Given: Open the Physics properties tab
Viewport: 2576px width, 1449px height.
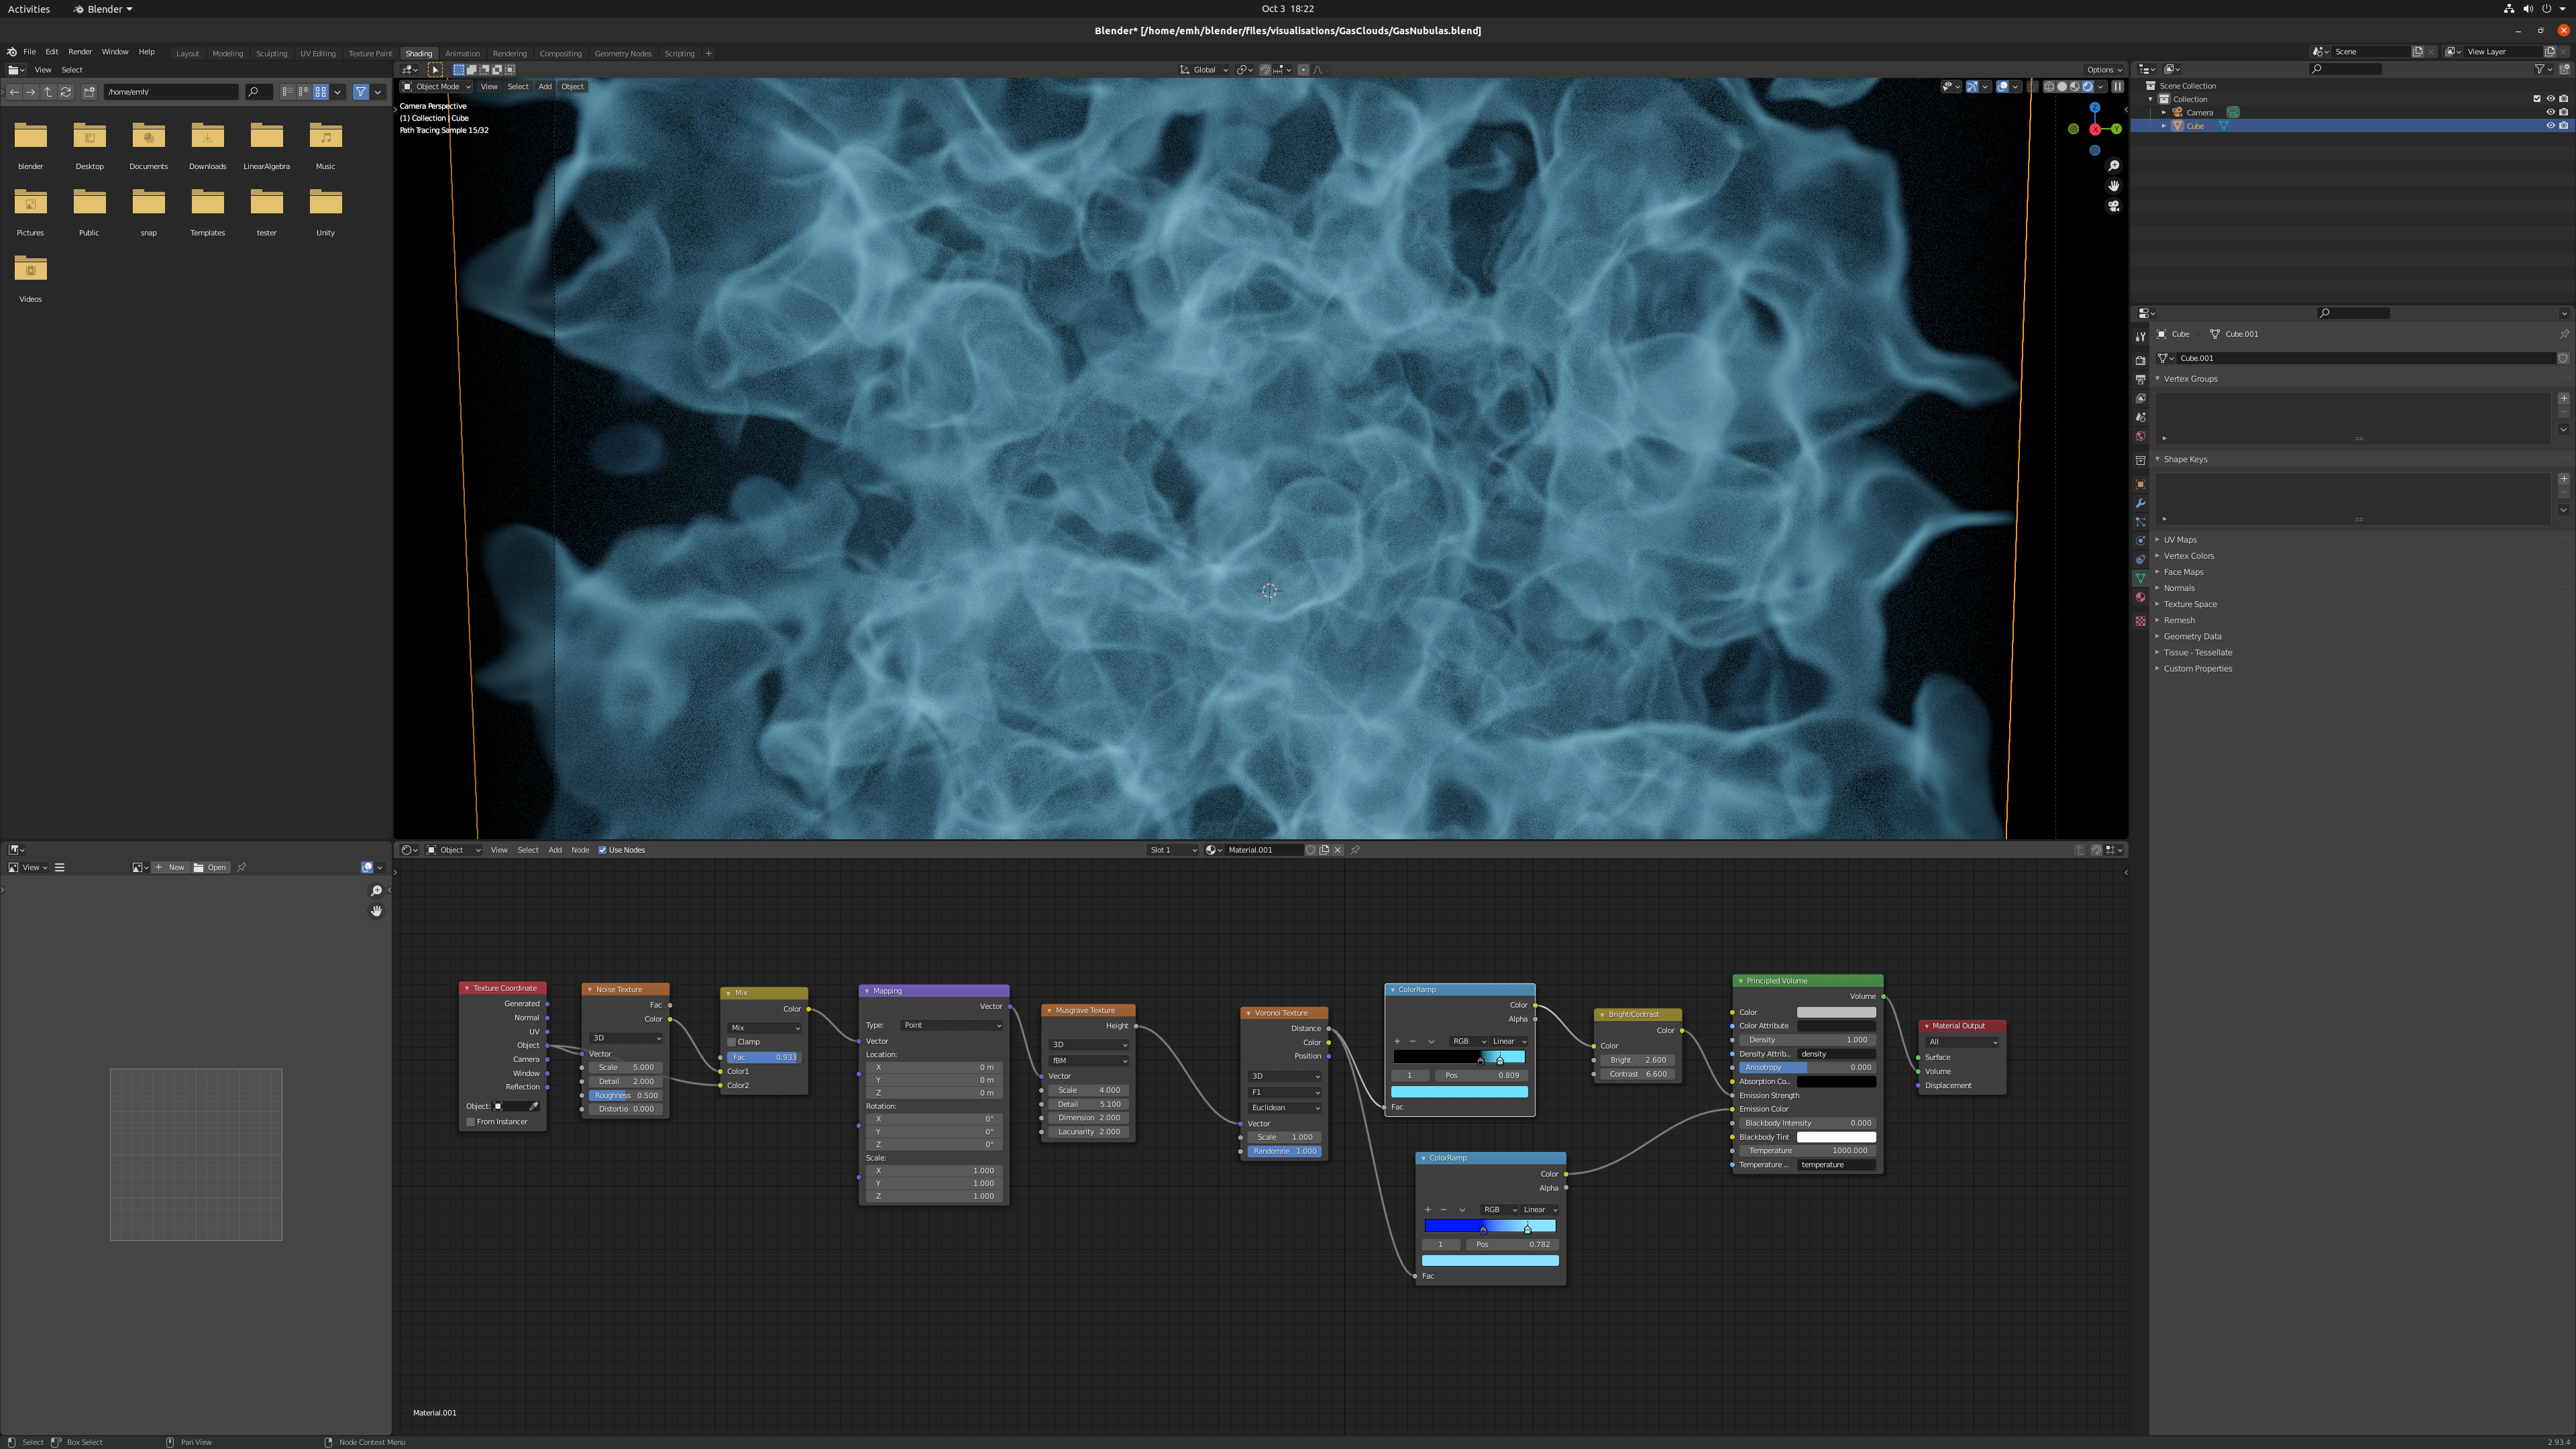Looking at the screenshot, I should [x=2140, y=541].
